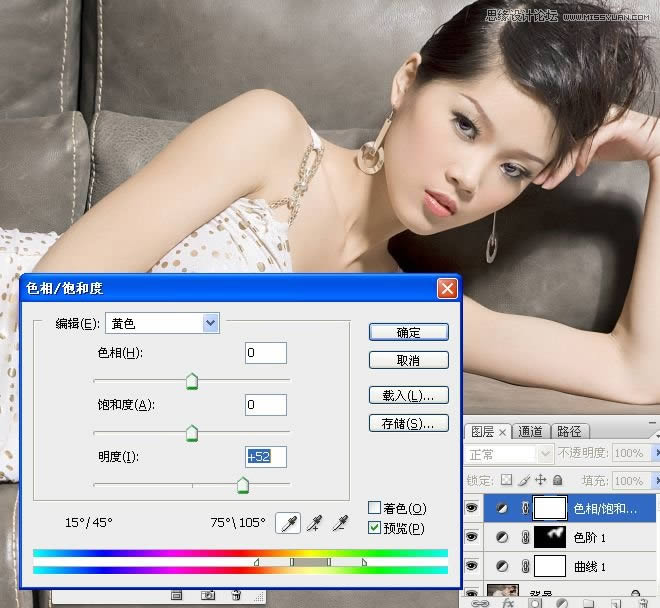Click the lock image pixels brush icon
Image resolution: width=660 pixels, height=608 pixels.
tap(524, 481)
